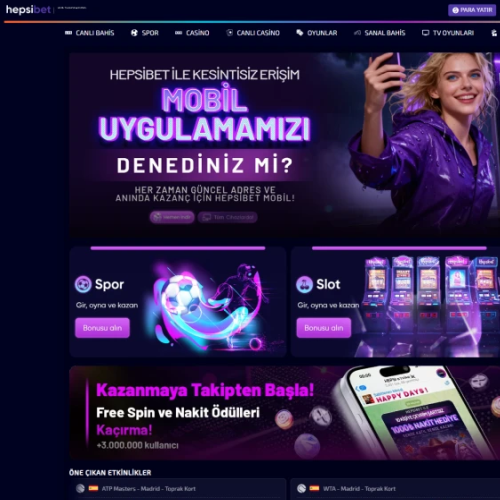The image size is (500, 500).
Task: Click the devices icon in Tüm Cihazlarda button
Action: pos(207,217)
